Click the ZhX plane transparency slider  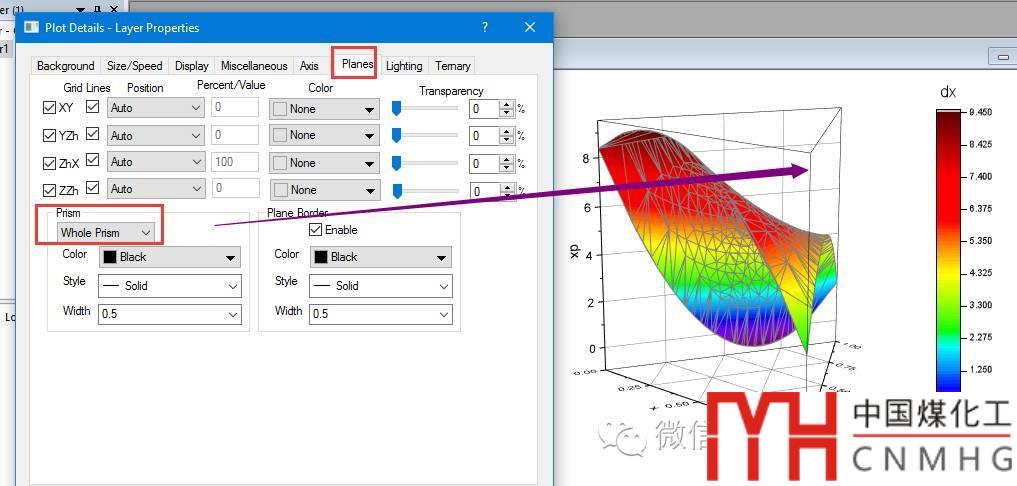(x=424, y=162)
